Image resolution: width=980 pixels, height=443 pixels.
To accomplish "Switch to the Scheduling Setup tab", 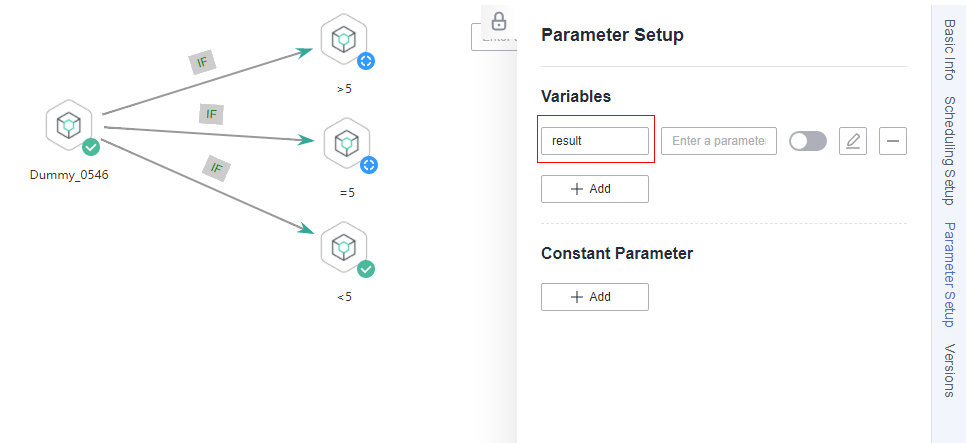I will coord(949,151).
